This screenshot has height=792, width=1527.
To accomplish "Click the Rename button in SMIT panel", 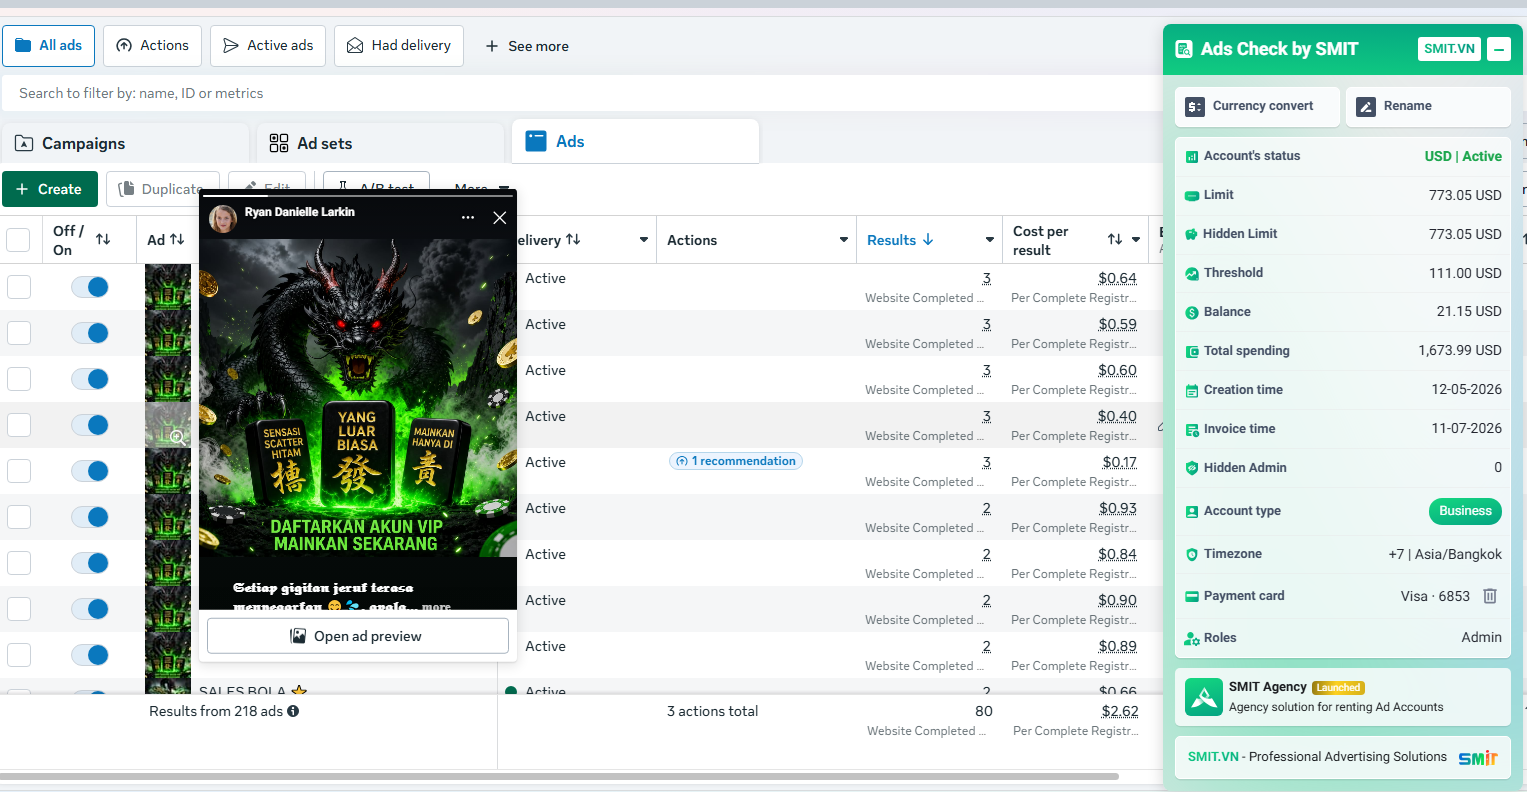I will (1428, 106).
